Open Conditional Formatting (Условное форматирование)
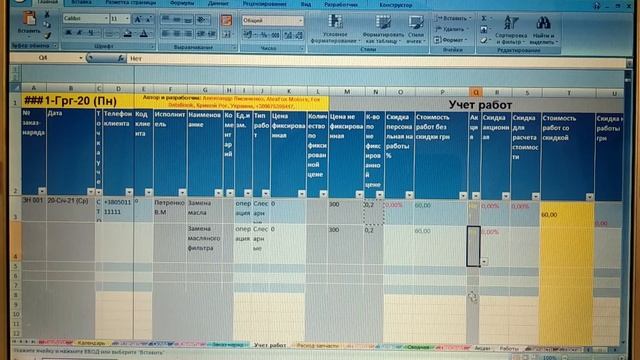 (335, 29)
